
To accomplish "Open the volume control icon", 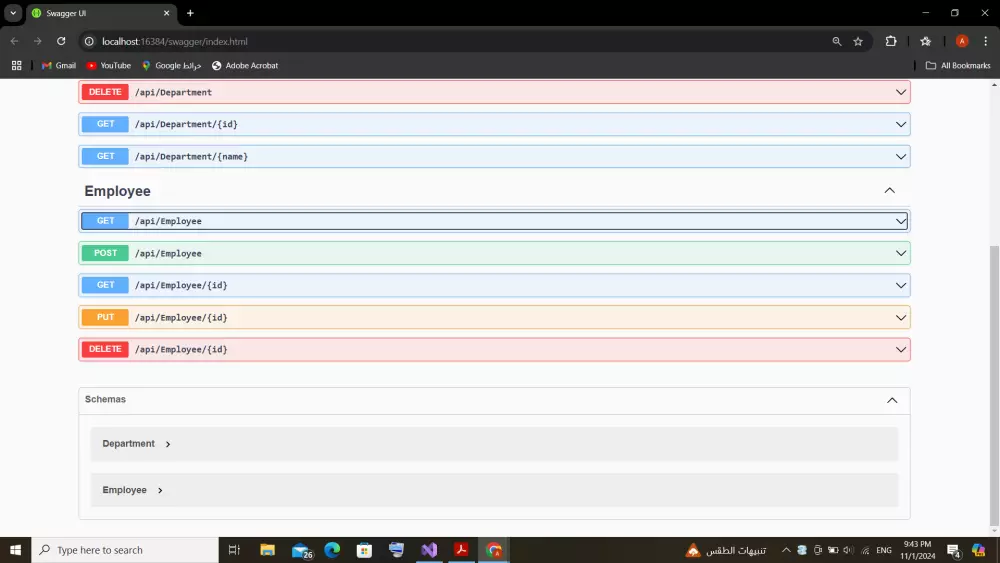I will (x=848, y=550).
